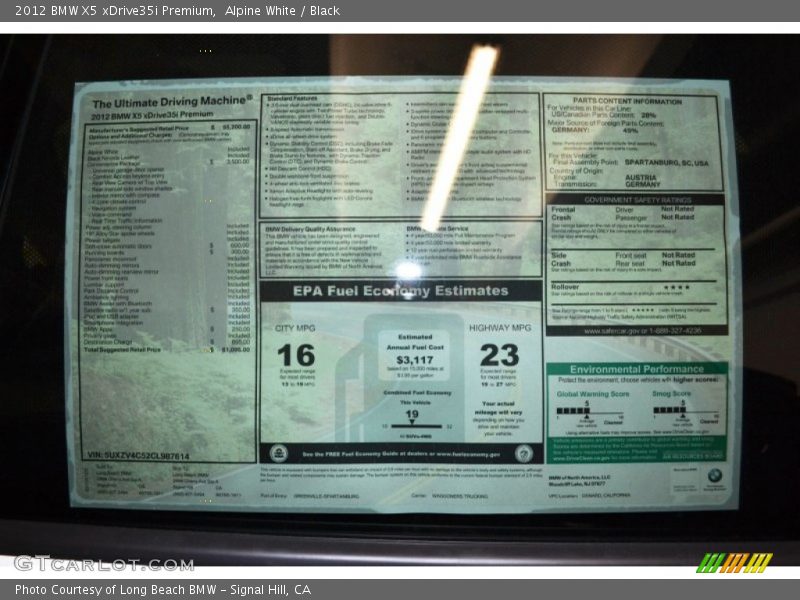Click the "Combined Fuel Economy" label
The width and height of the screenshot is (800, 600).
[x=417, y=393]
